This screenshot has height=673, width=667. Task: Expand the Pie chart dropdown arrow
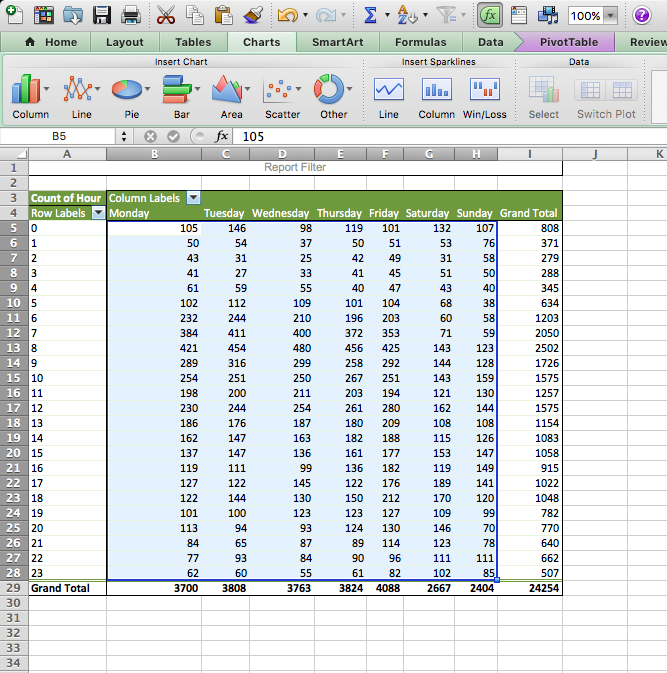tap(148, 89)
